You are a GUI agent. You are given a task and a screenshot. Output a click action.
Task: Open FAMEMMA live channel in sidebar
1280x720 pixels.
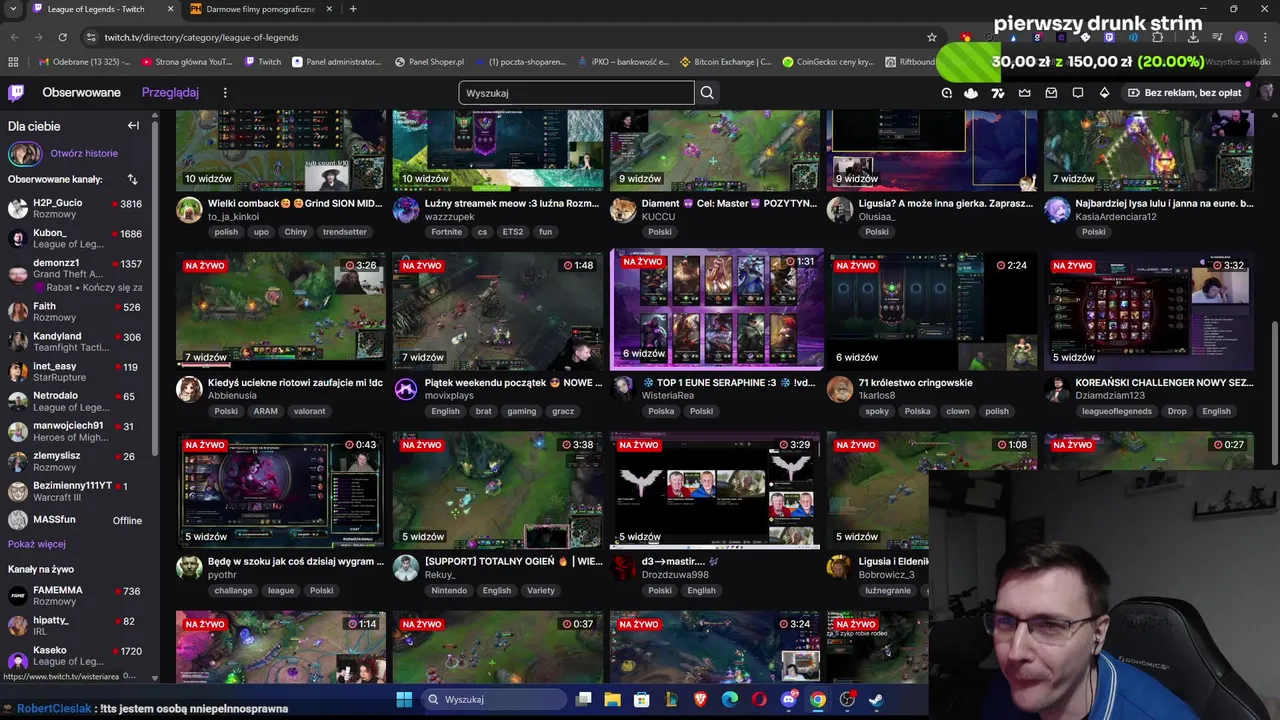coord(75,595)
